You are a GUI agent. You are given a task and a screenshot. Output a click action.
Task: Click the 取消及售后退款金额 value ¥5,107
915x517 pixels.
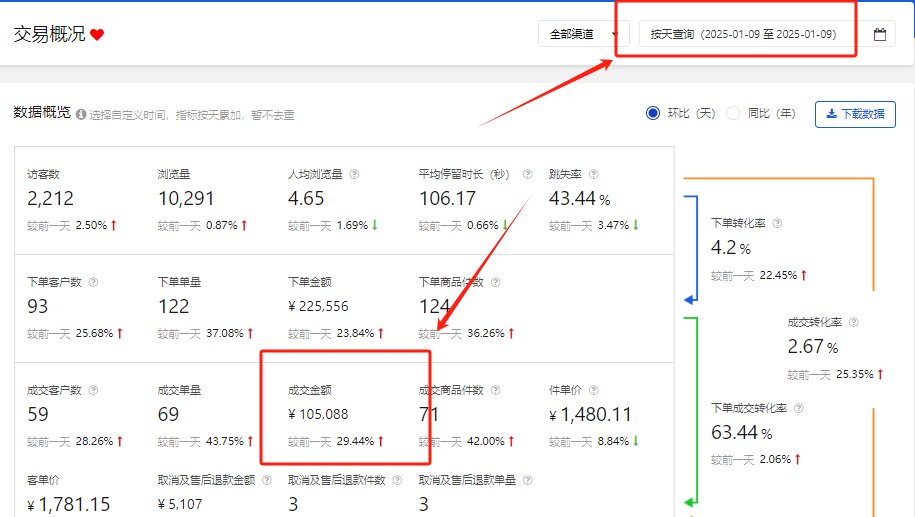pyautogui.click(x=180, y=504)
